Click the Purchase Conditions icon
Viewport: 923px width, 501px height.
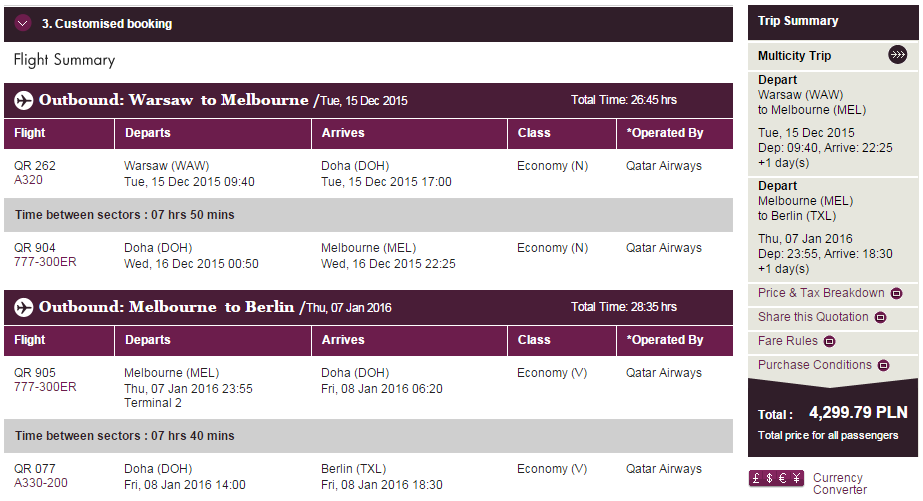[883, 366]
